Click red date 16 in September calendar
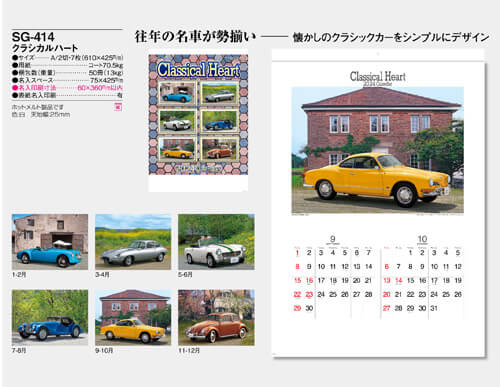Viewport: 500px width, 387px height. coord(309,280)
